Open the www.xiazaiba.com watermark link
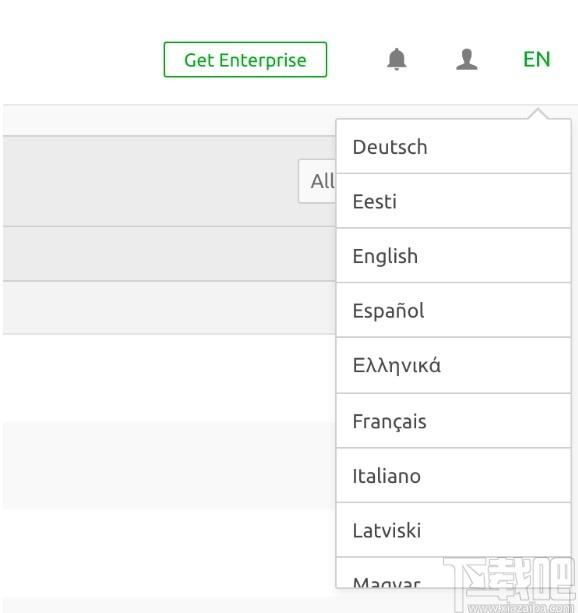Image resolution: width=578 pixels, height=613 pixels. pyautogui.click(x=519, y=608)
